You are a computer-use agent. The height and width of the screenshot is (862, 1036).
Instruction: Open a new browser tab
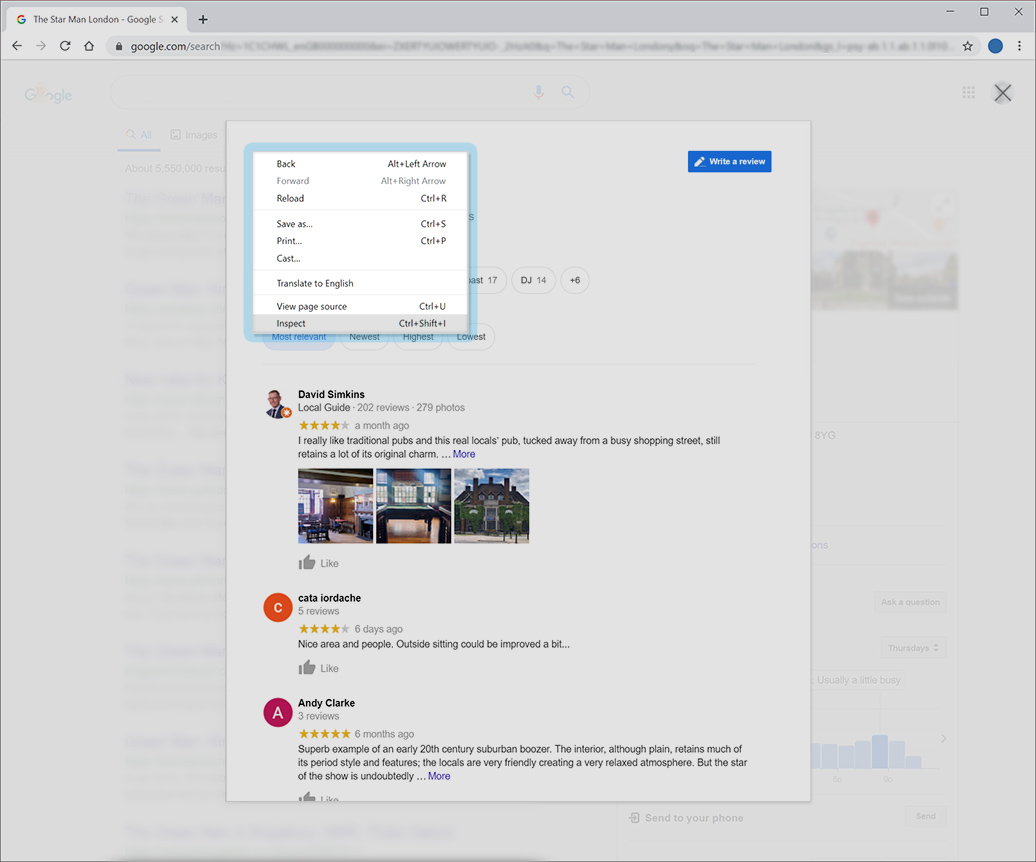(203, 19)
